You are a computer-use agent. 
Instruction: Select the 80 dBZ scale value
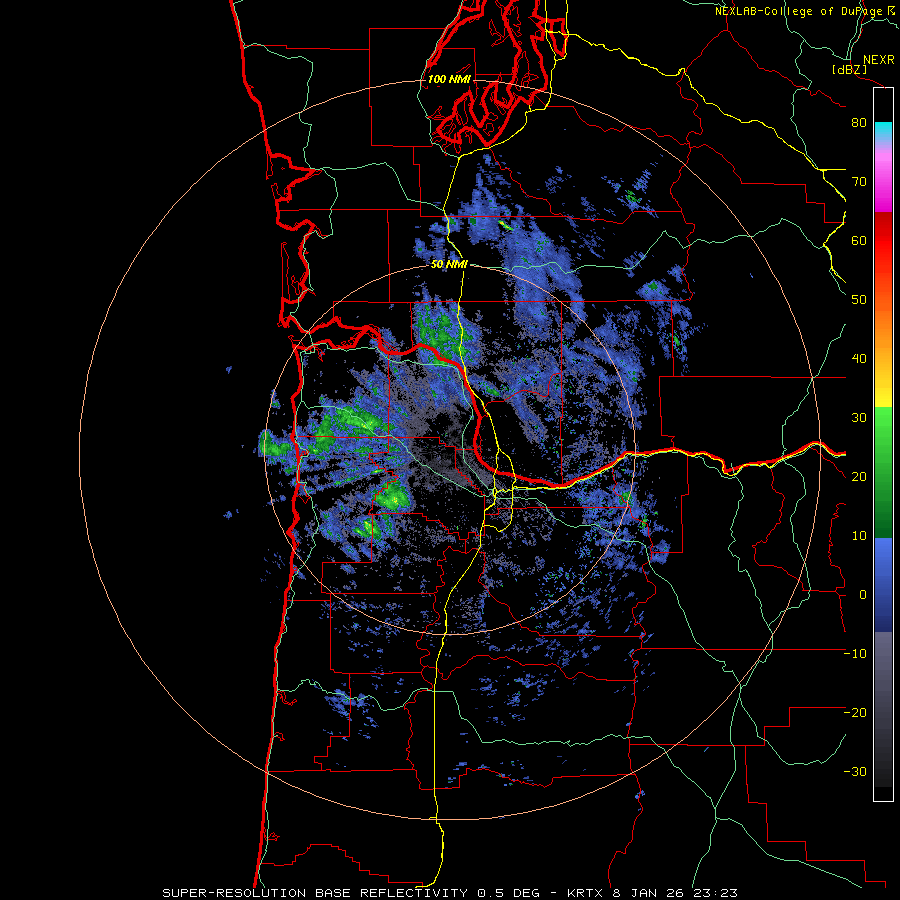coord(859,123)
